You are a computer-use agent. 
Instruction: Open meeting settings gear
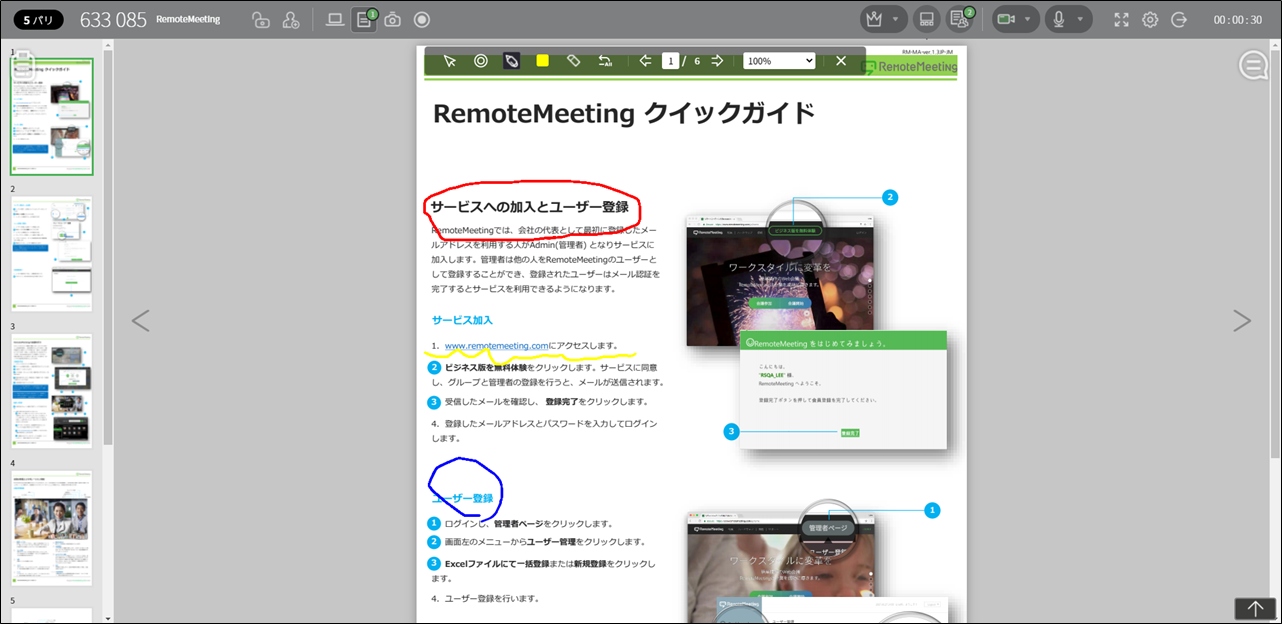[1150, 19]
